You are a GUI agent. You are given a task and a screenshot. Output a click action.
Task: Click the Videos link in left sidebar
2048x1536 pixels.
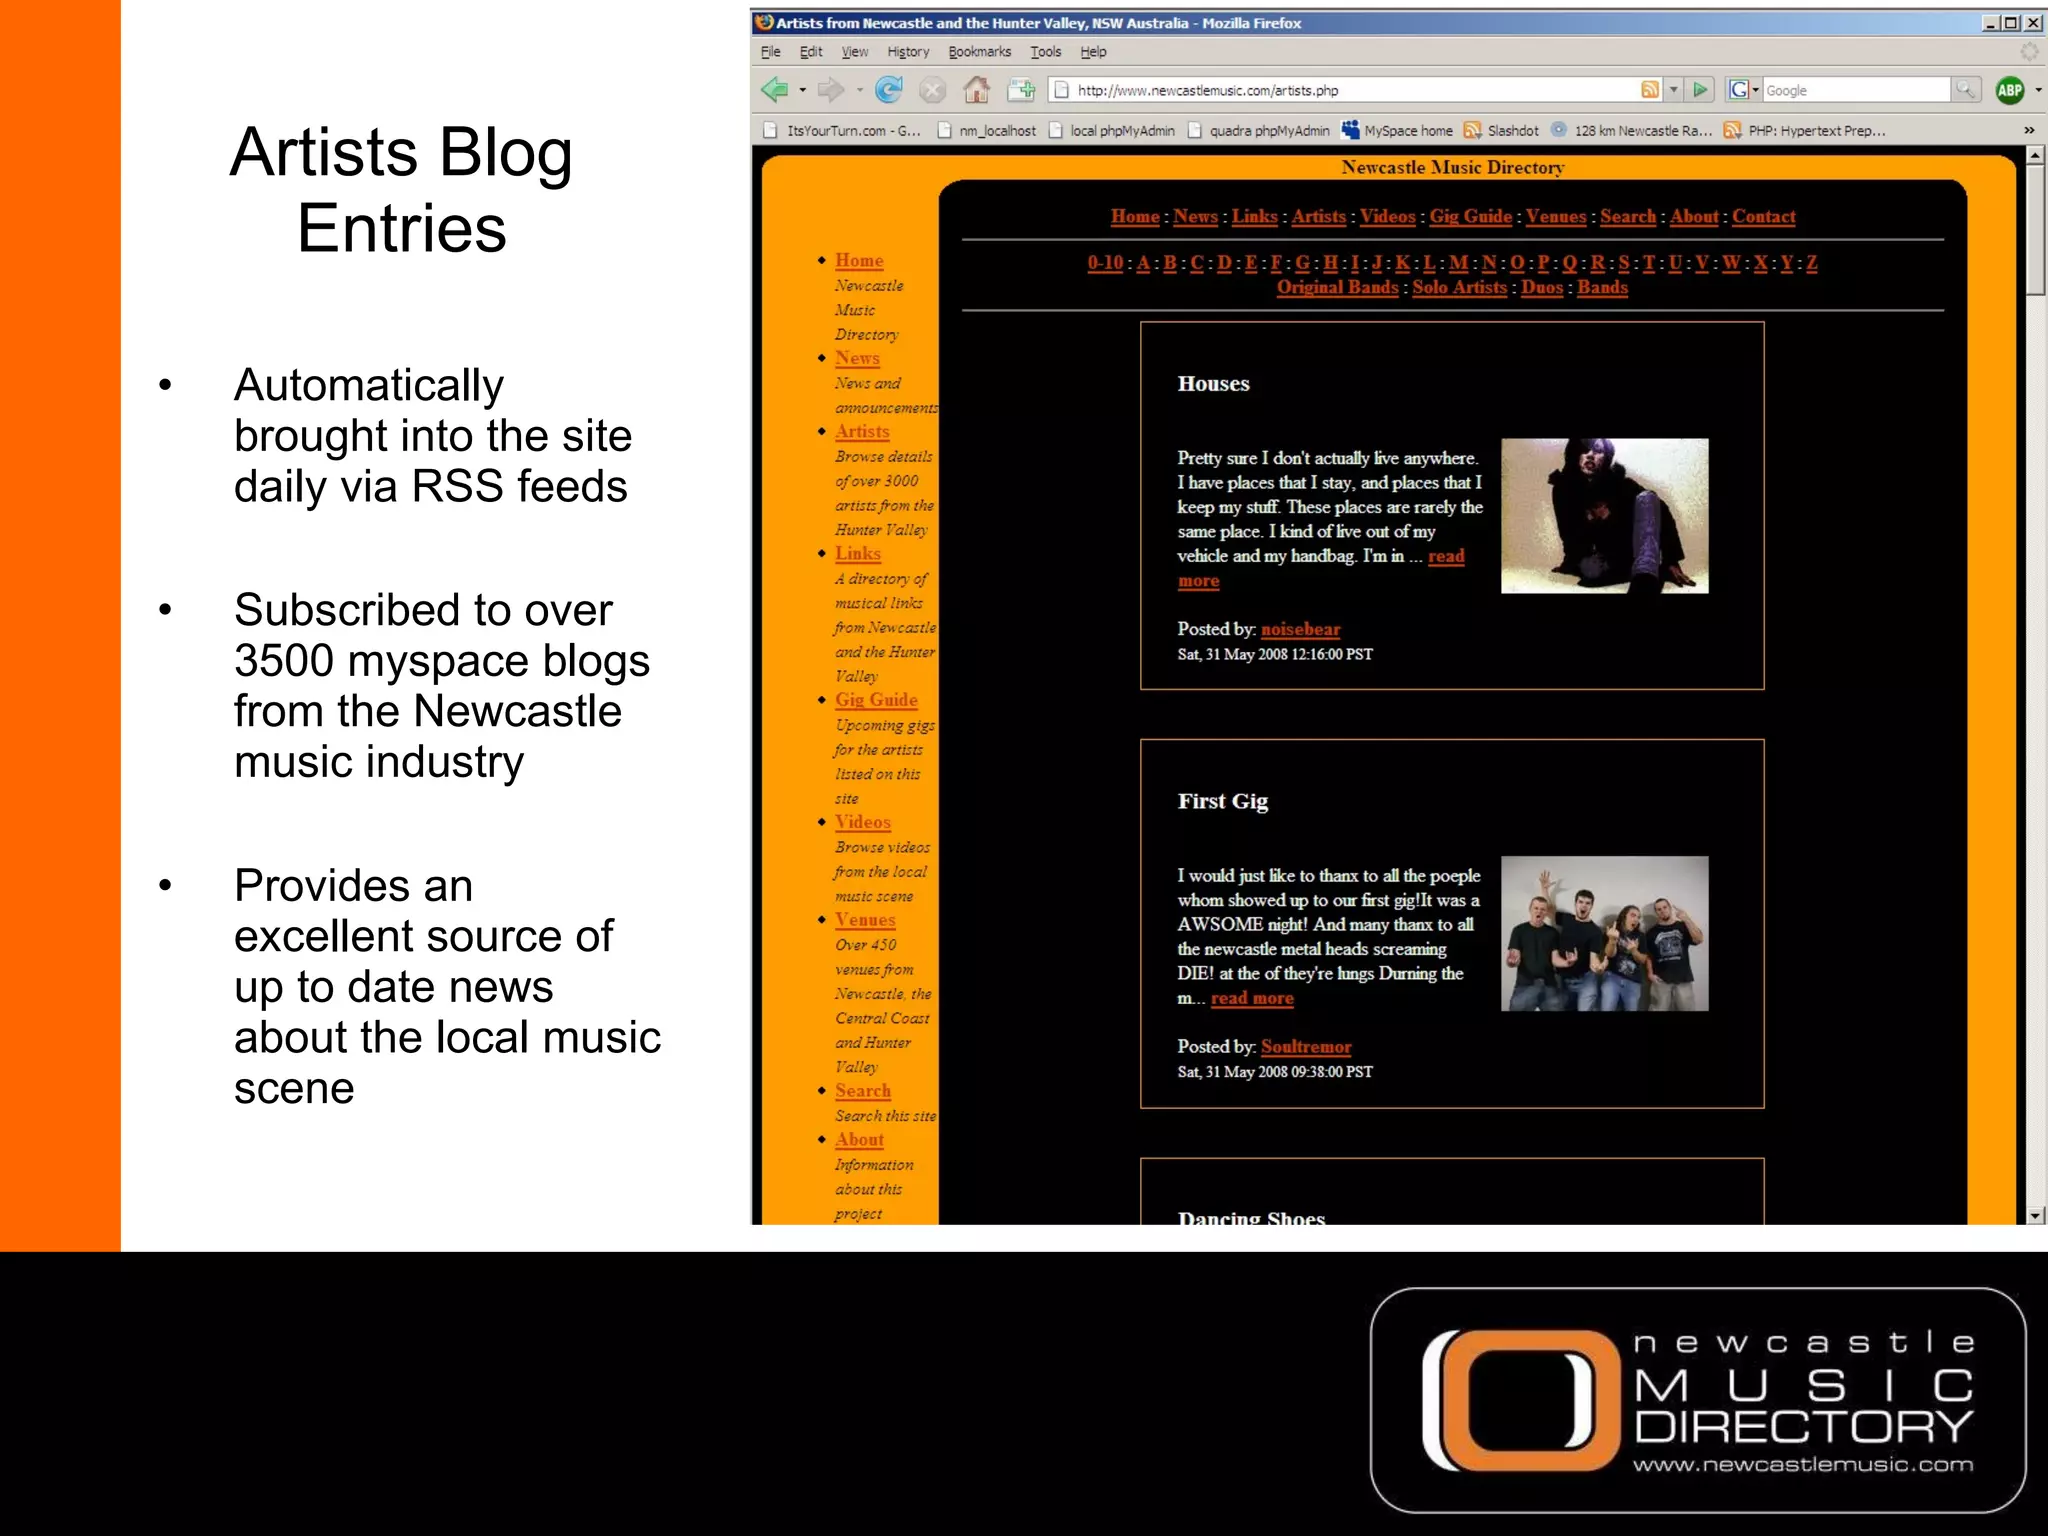point(862,822)
